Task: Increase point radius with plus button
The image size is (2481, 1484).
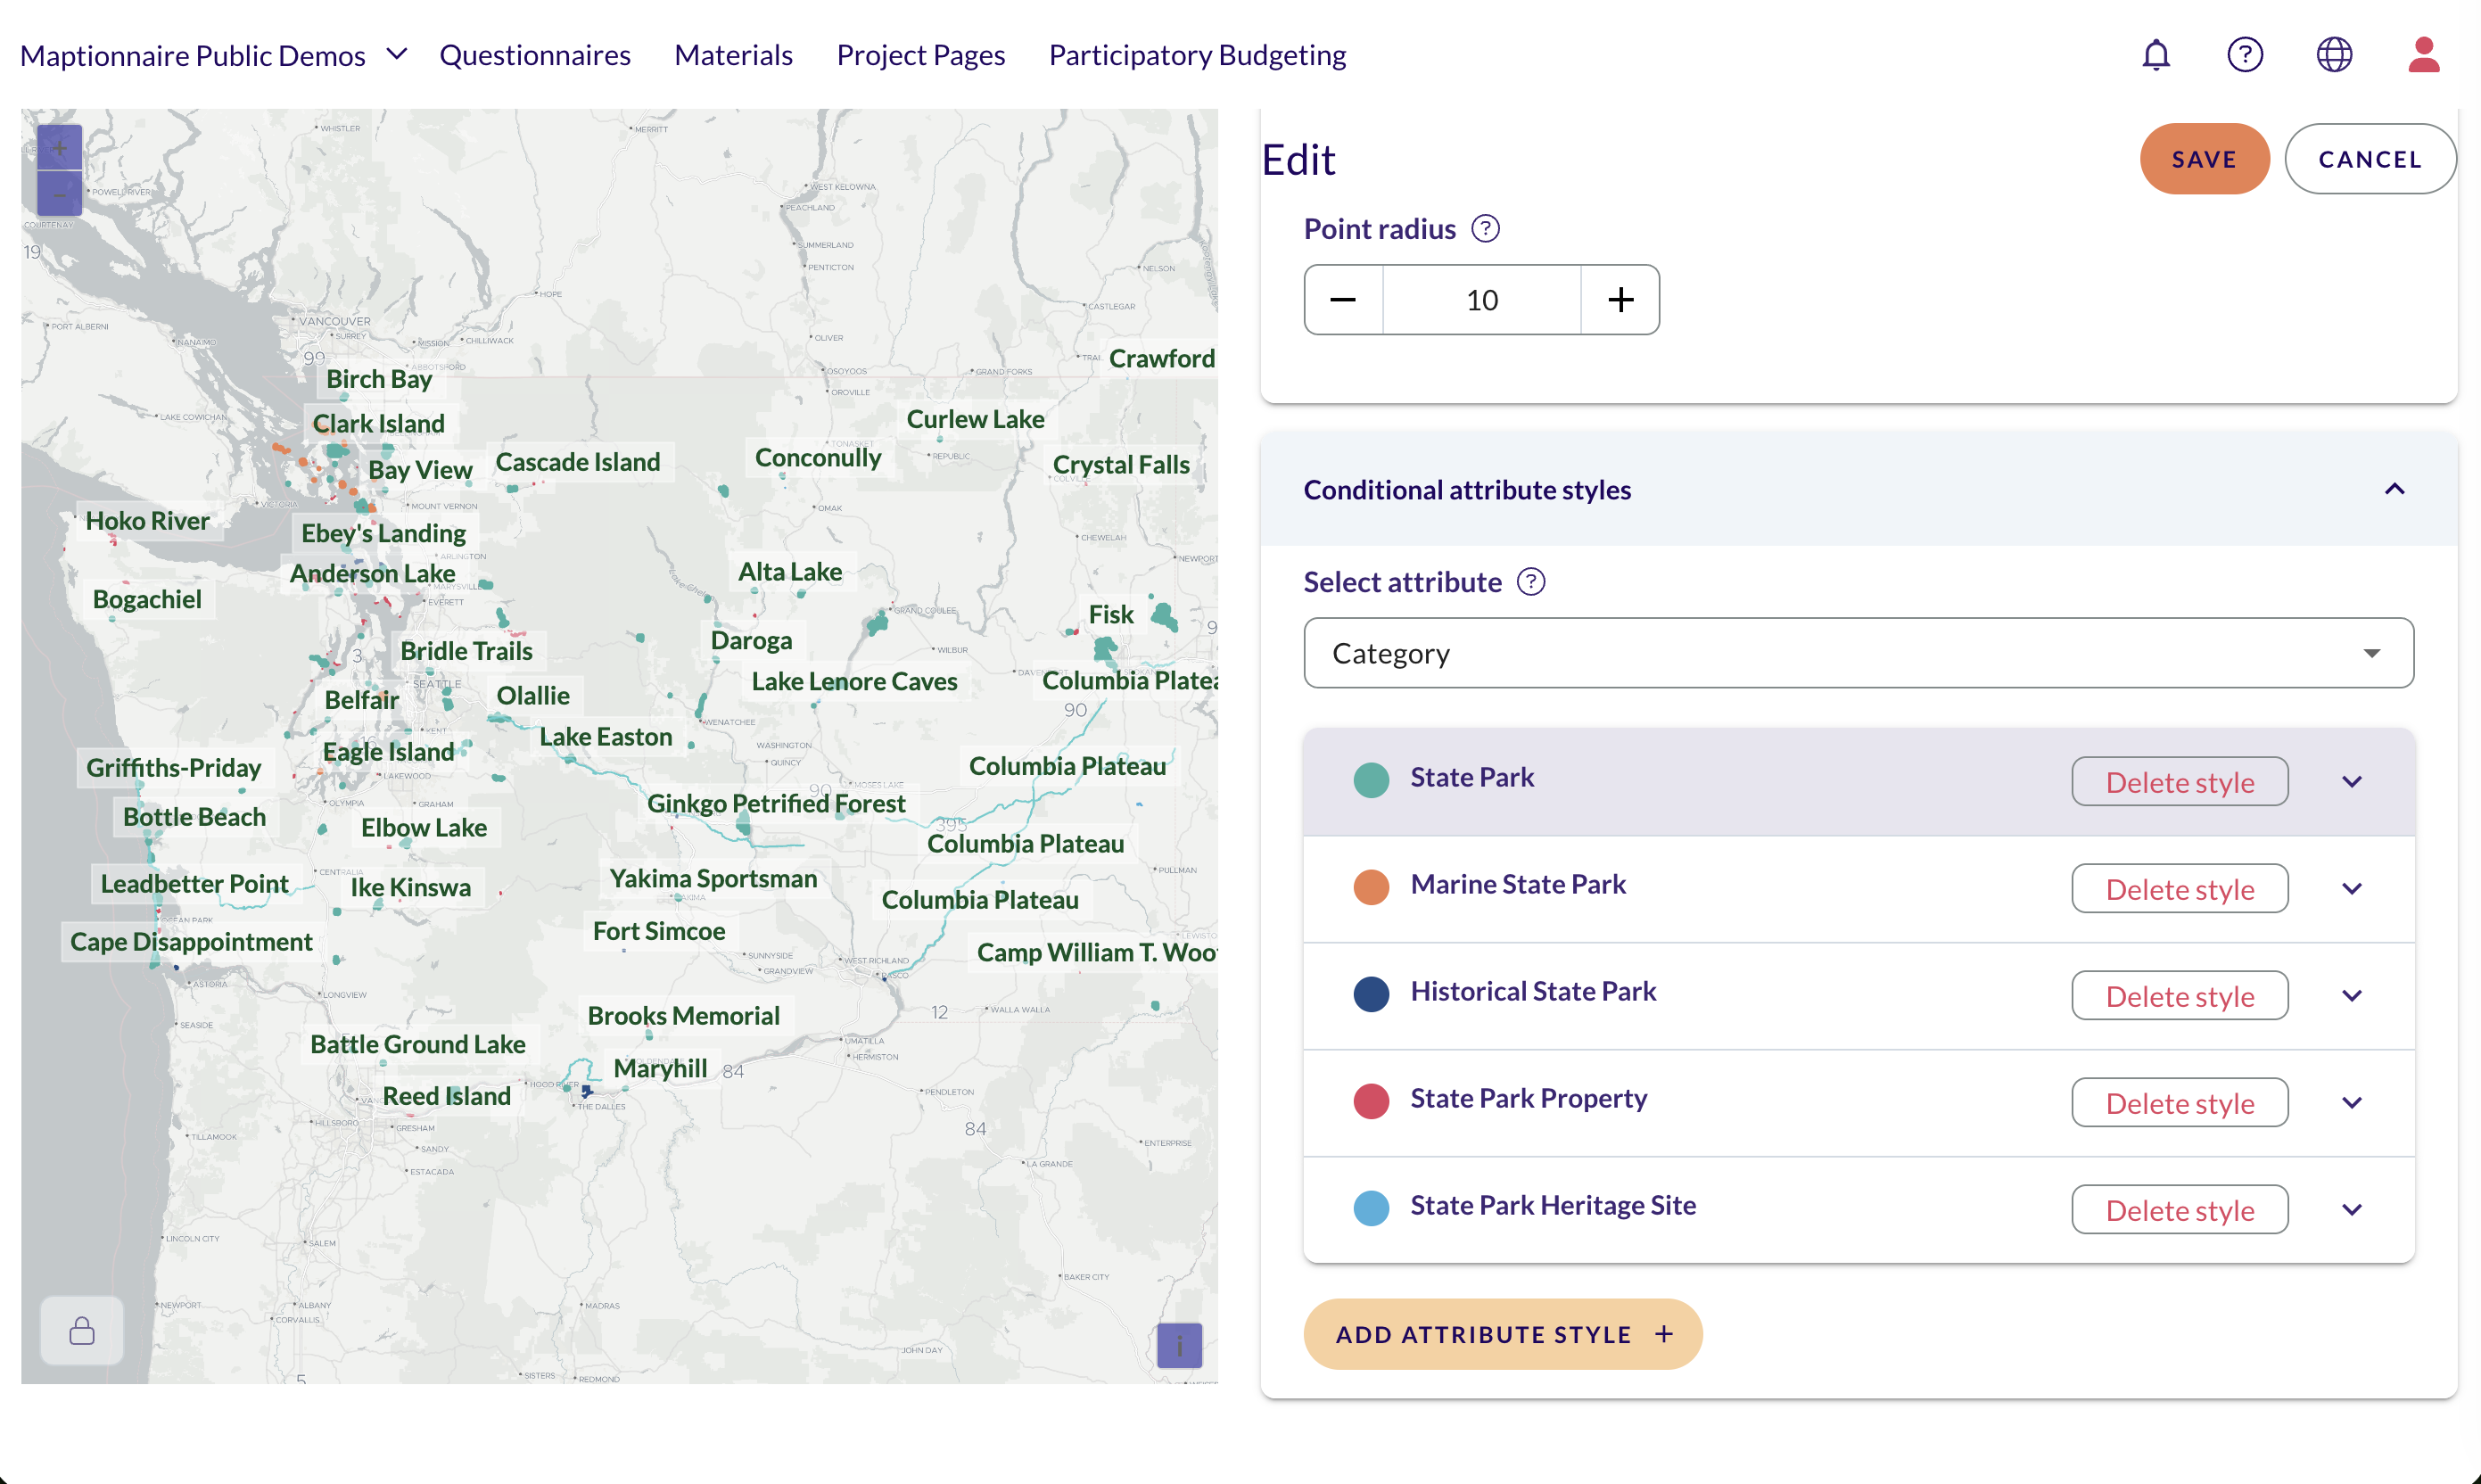Action: (x=1620, y=300)
